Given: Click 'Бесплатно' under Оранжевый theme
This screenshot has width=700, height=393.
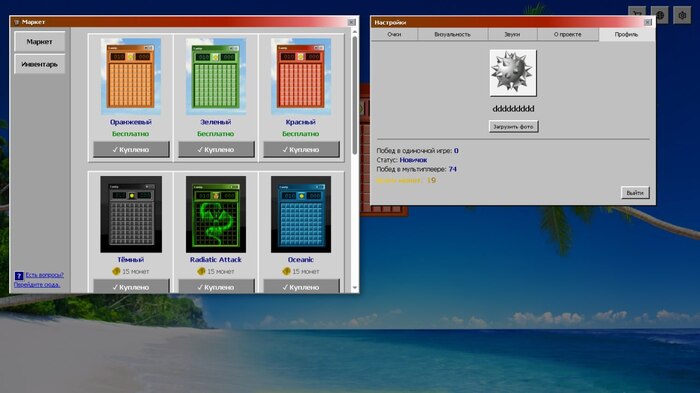Looking at the screenshot, I should (x=131, y=134).
